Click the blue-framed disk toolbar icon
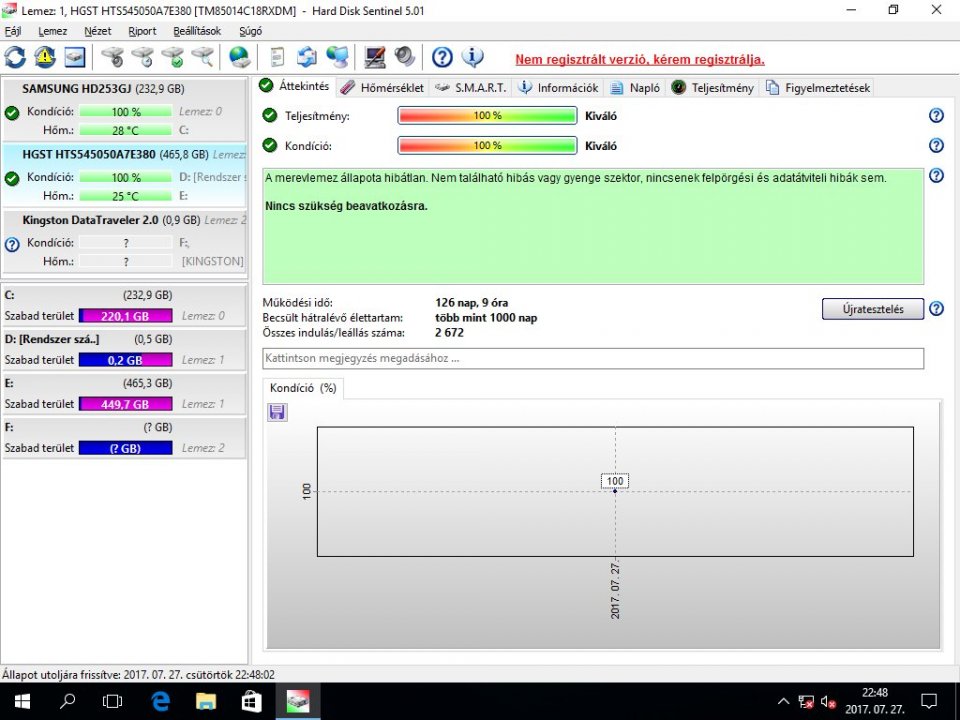 point(75,58)
